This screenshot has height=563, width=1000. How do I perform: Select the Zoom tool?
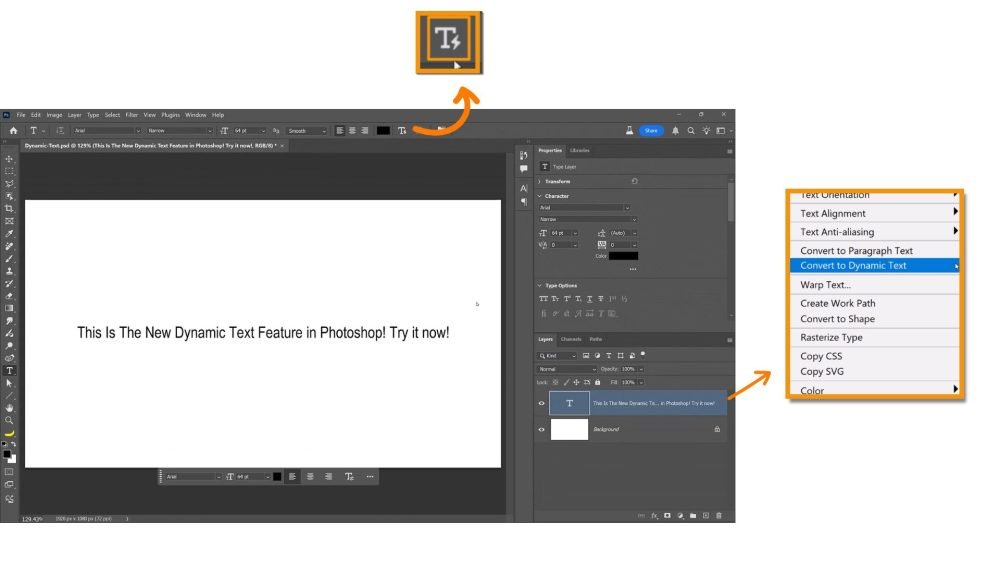pos(9,421)
